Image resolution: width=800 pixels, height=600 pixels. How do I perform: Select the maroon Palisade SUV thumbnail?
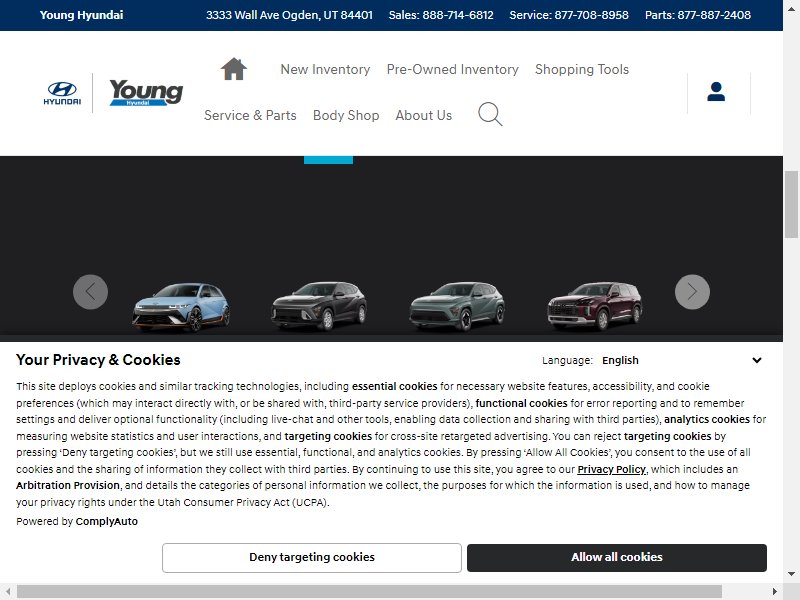tap(595, 306)
